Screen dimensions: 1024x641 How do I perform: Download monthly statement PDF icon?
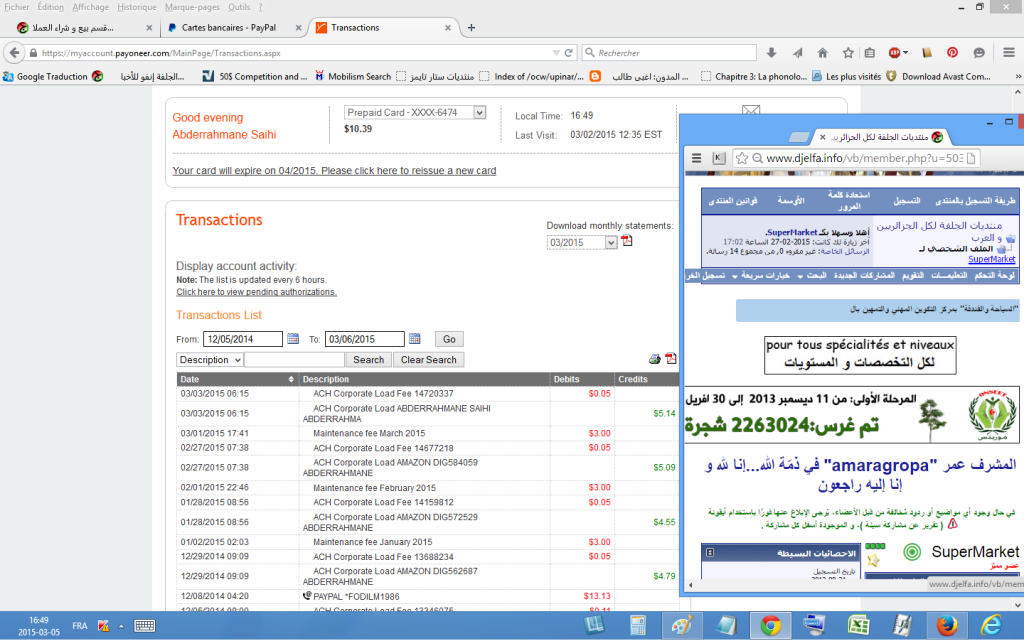(627, 241)
